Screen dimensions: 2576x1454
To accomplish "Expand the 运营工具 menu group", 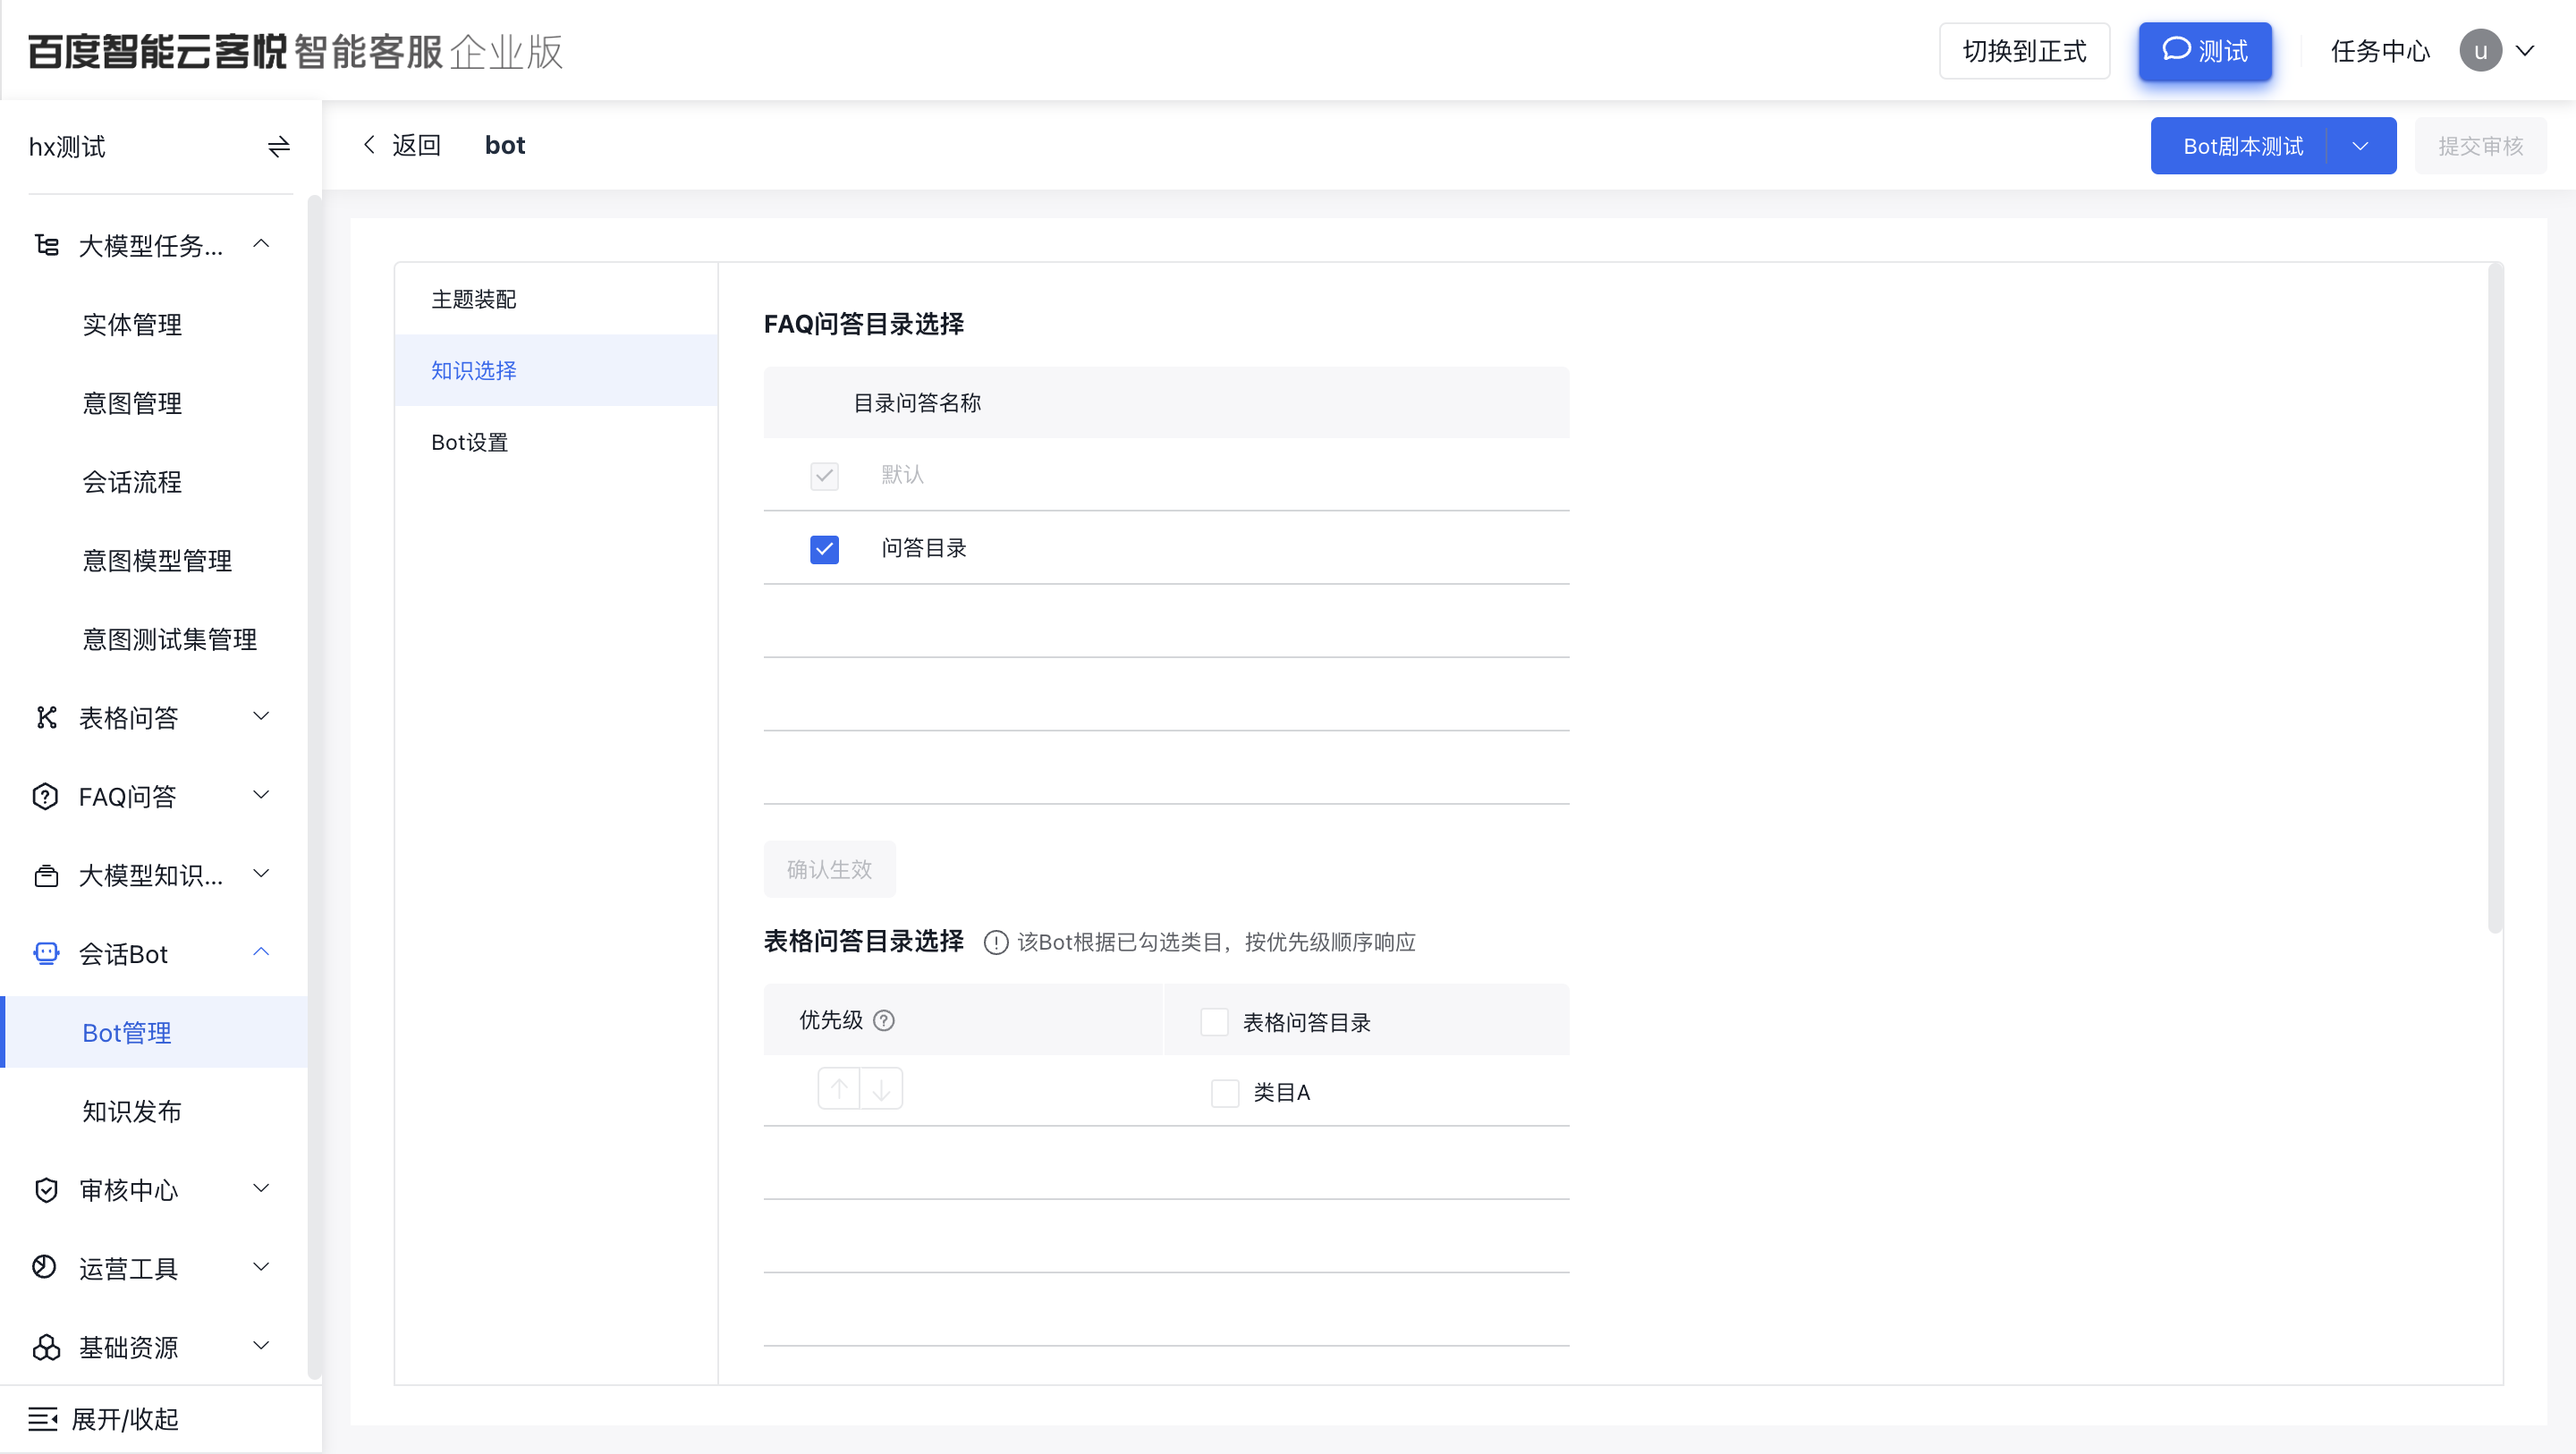I will pos(261,1267).
